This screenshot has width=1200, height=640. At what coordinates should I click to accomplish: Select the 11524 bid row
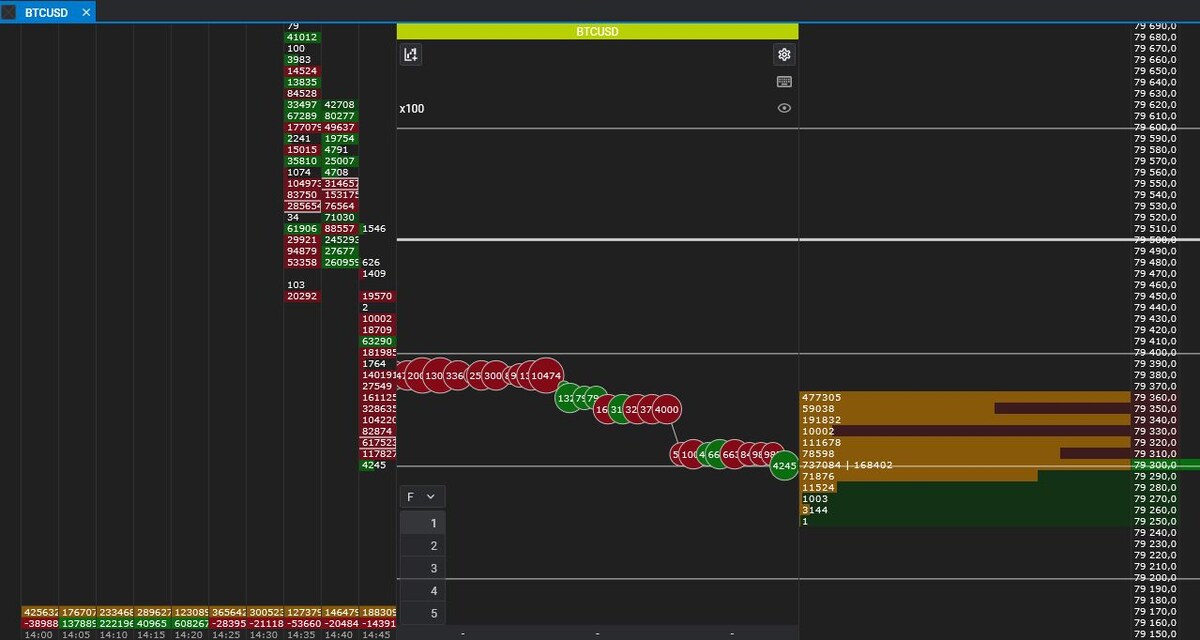coord(965,487)
